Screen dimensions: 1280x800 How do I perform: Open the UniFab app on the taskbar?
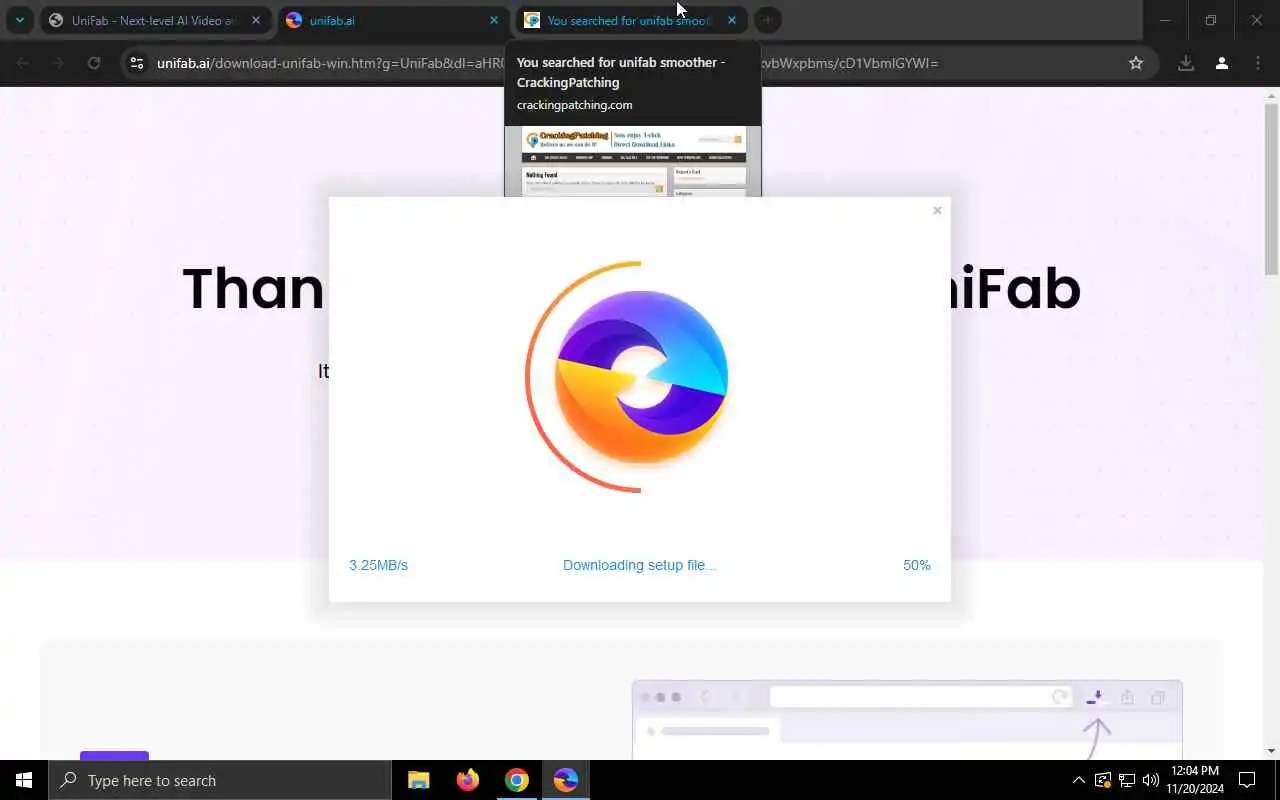coord(565,780)
